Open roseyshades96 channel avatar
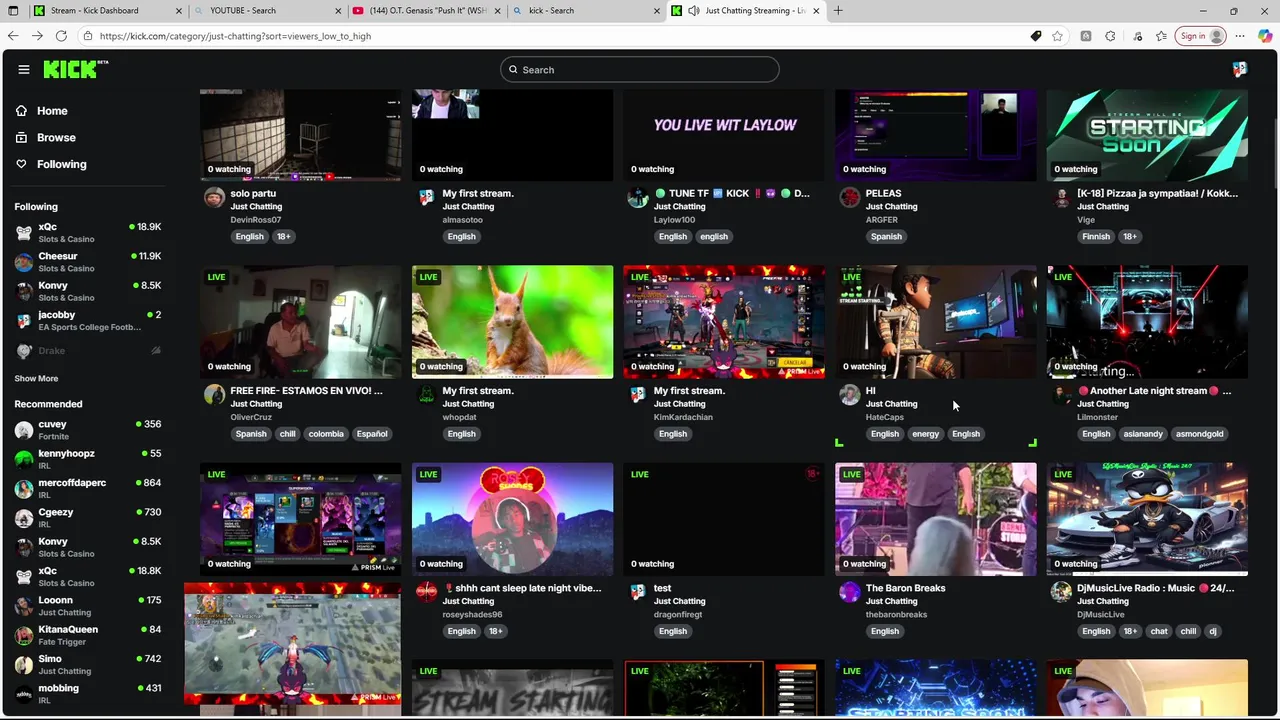The image size is (1280, 720). [426, 592]
